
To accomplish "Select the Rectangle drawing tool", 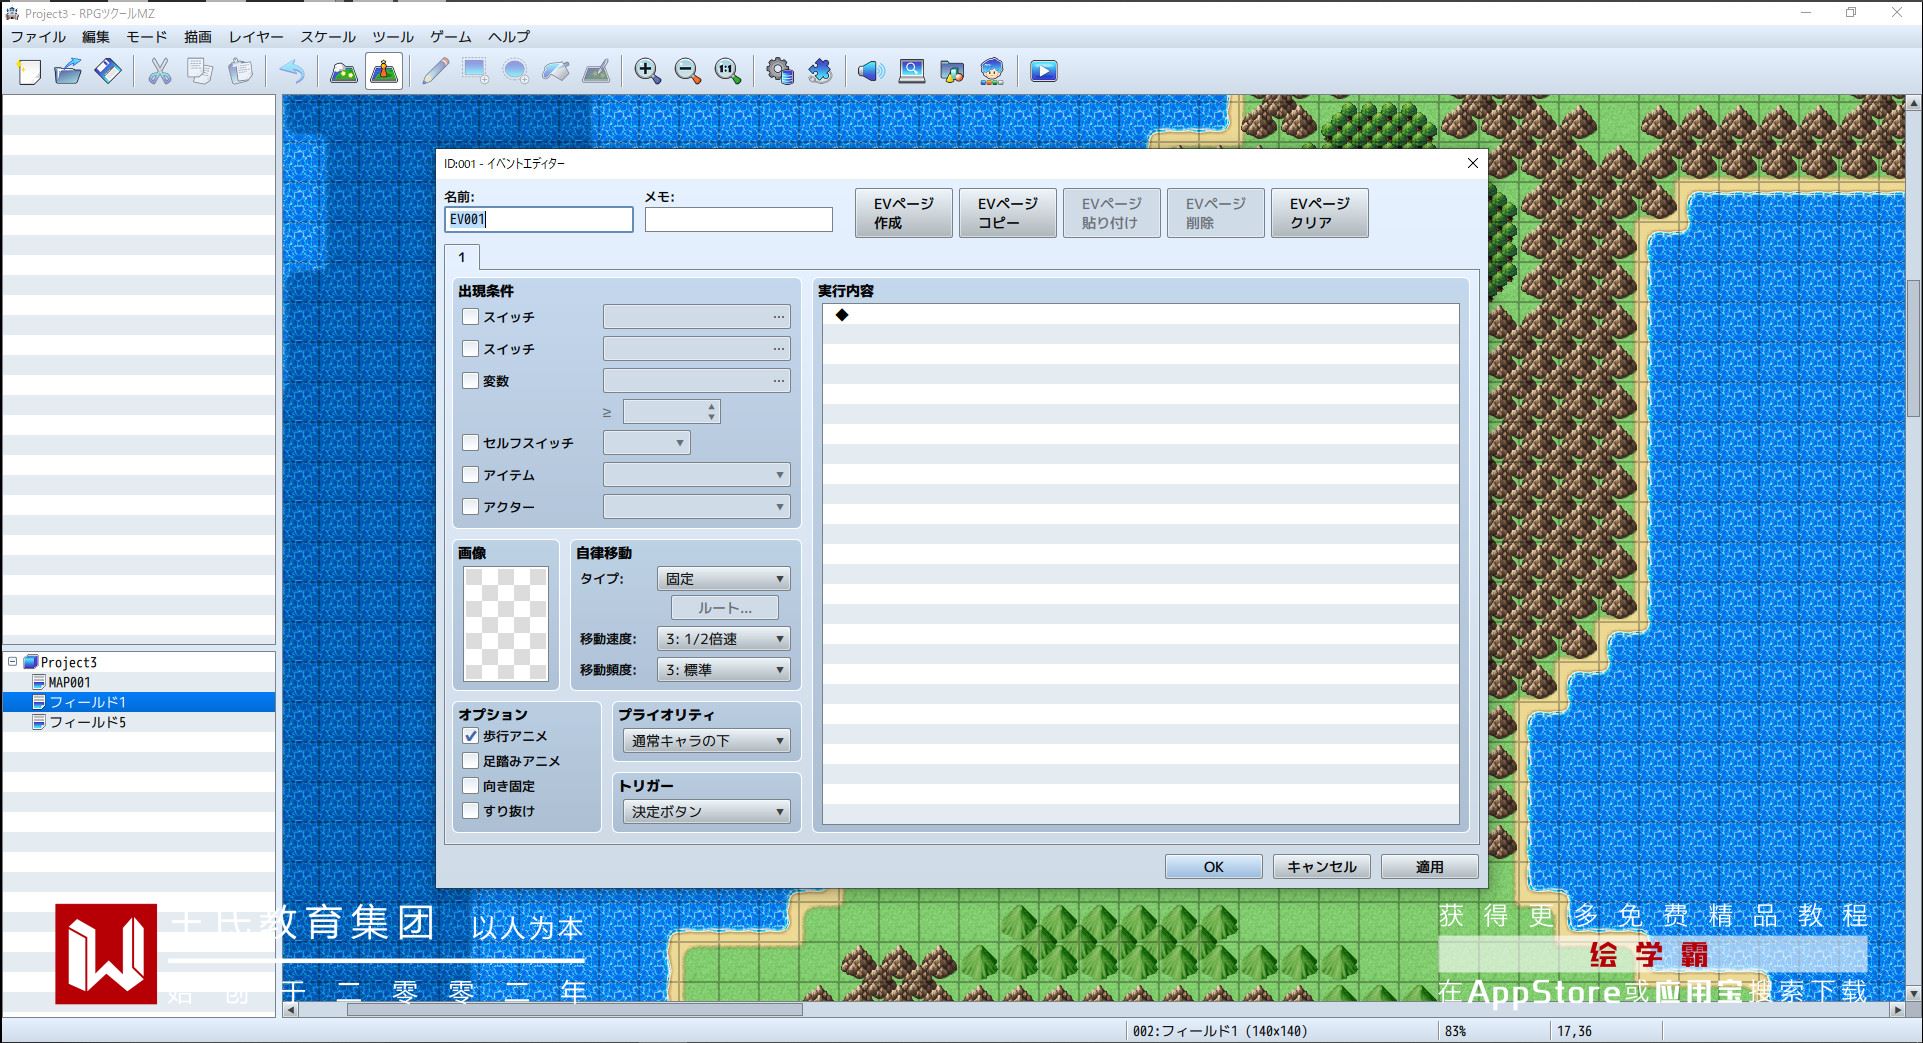I will pos(475,71).
